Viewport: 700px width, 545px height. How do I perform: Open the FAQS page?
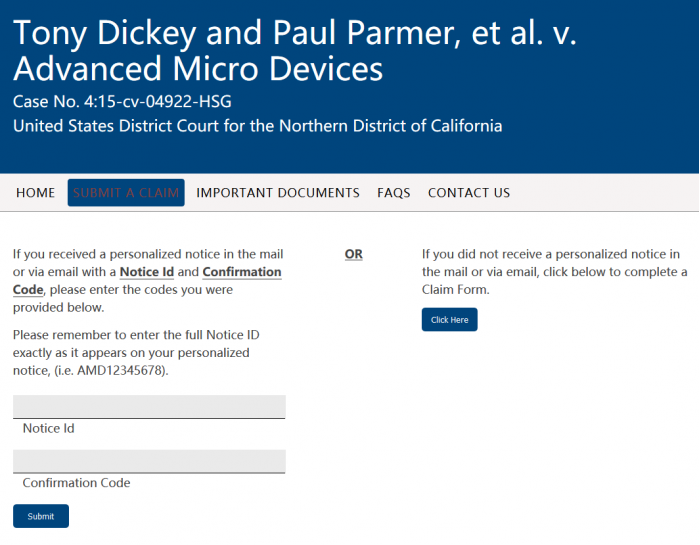point(394,193)
